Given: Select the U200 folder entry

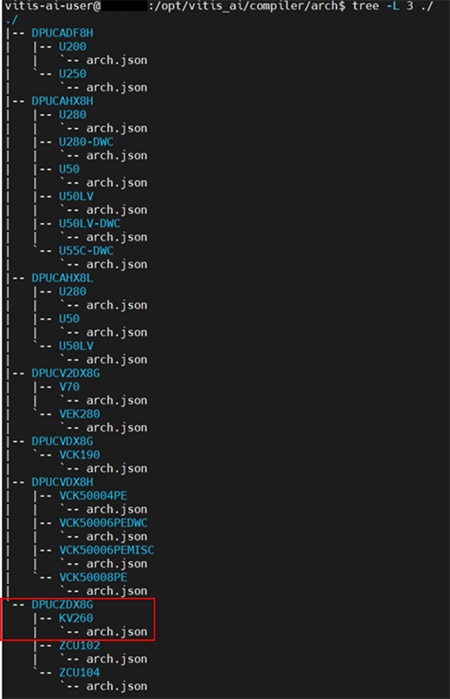Looking at the screenshot, I should point(72,47).
